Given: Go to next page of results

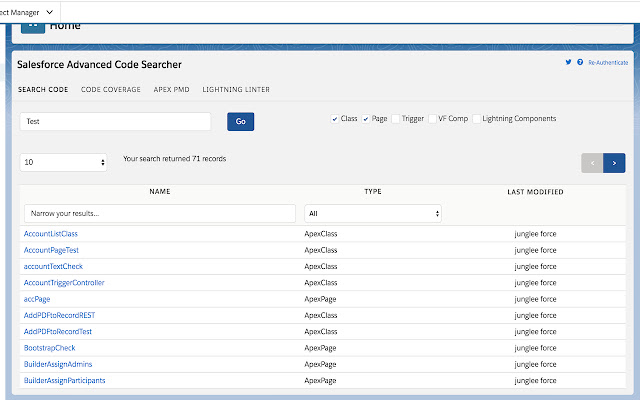Looking at the screenshot, I should click(x=615, y=162).
